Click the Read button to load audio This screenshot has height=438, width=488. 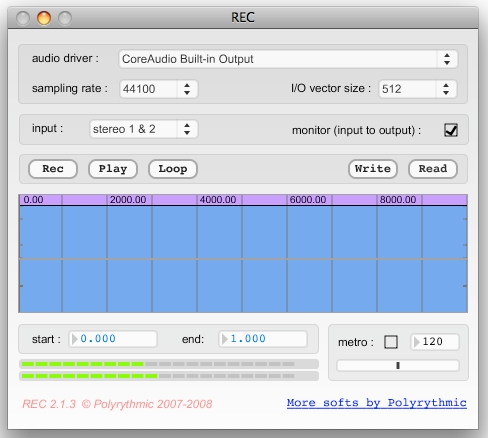point(433,169)
